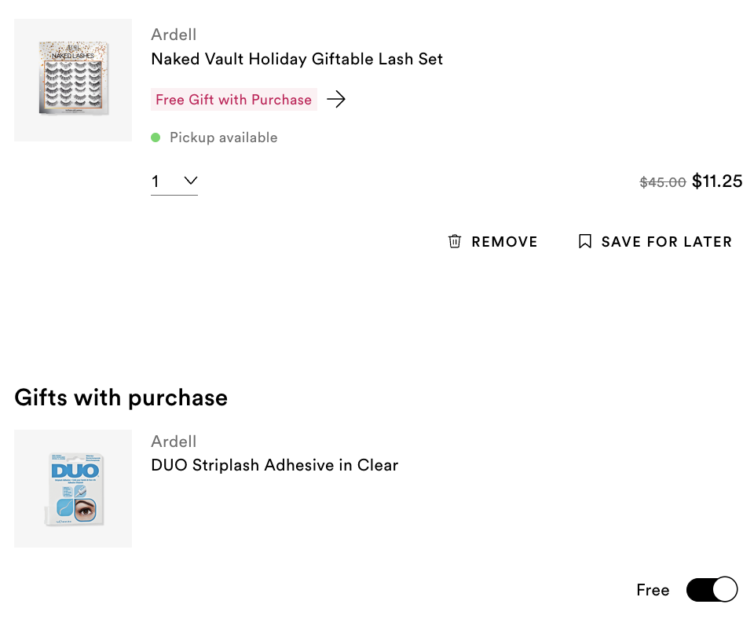Open the quantity dropdown showing 1

pyautogui.click(x=173, y=181)
